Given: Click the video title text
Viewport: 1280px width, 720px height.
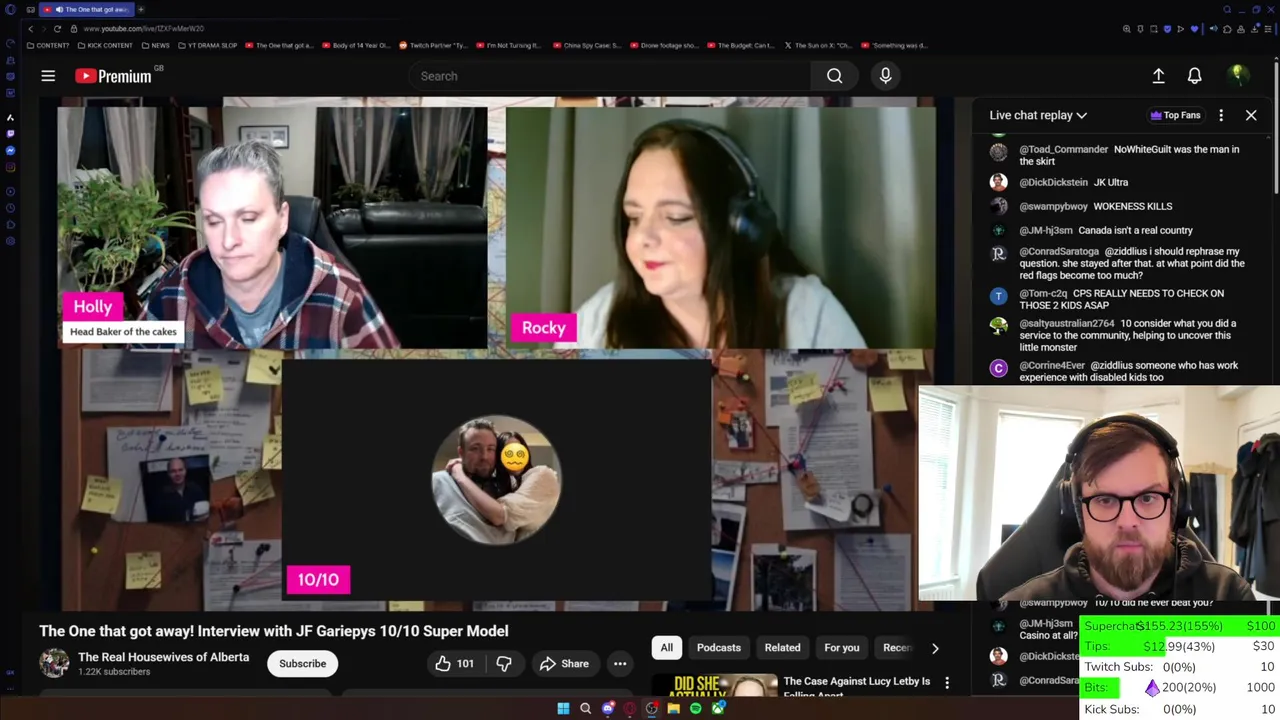Looking at the screenshot, I should tap(274, 631).
